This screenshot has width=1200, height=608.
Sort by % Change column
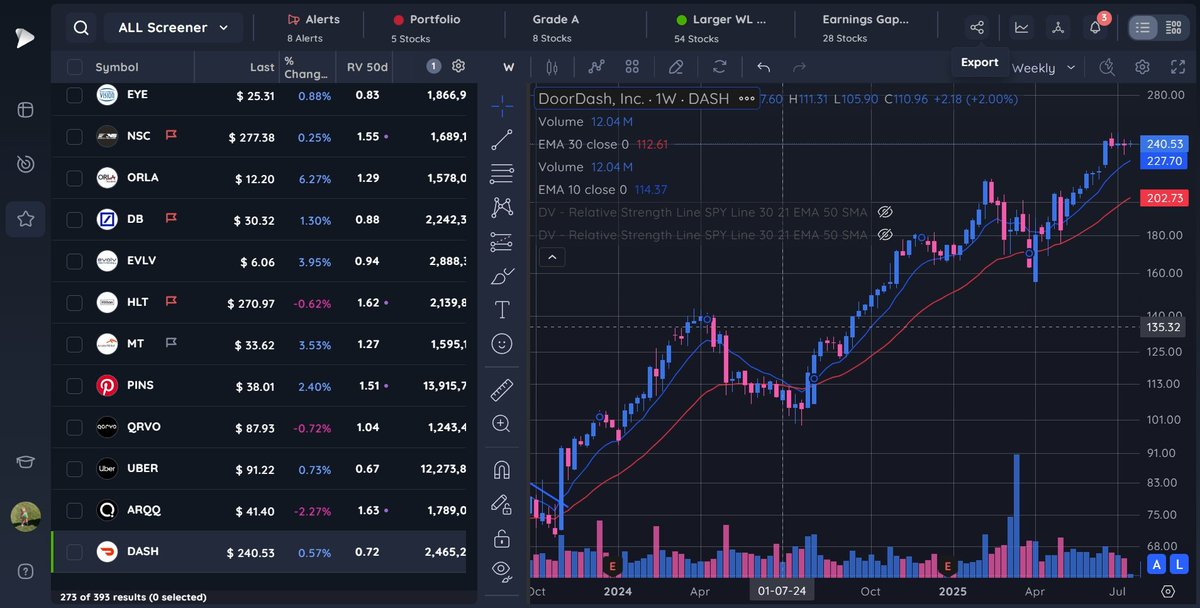click(305, 67)
